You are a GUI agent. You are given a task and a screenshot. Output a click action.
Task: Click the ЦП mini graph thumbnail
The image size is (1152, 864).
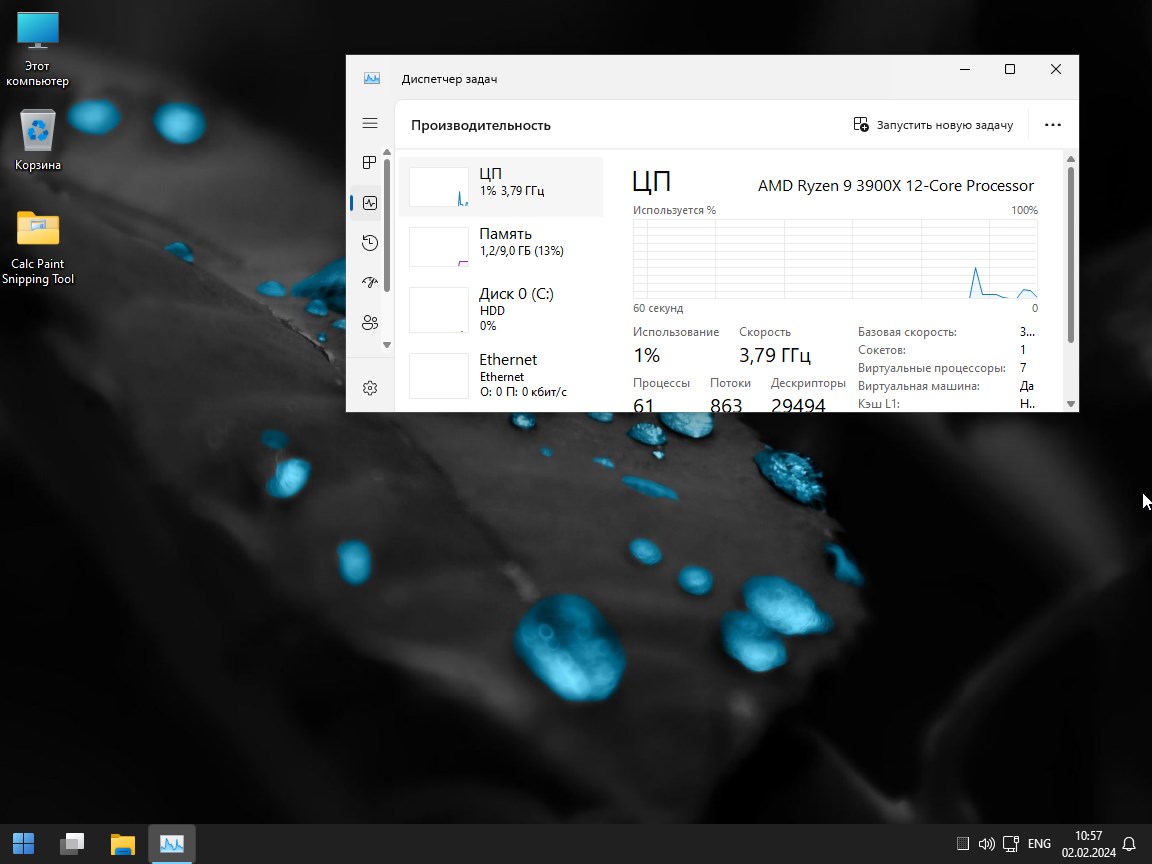pyautogui.click(x=439, y=187)
